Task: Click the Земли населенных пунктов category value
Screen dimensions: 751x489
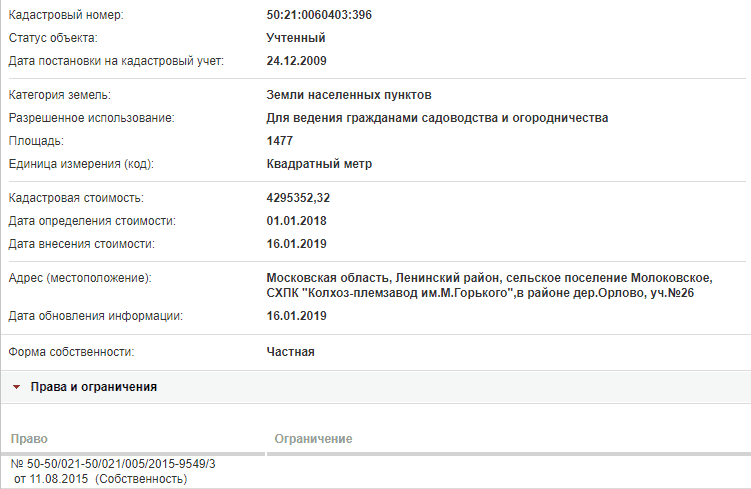Action: (349, 95)
